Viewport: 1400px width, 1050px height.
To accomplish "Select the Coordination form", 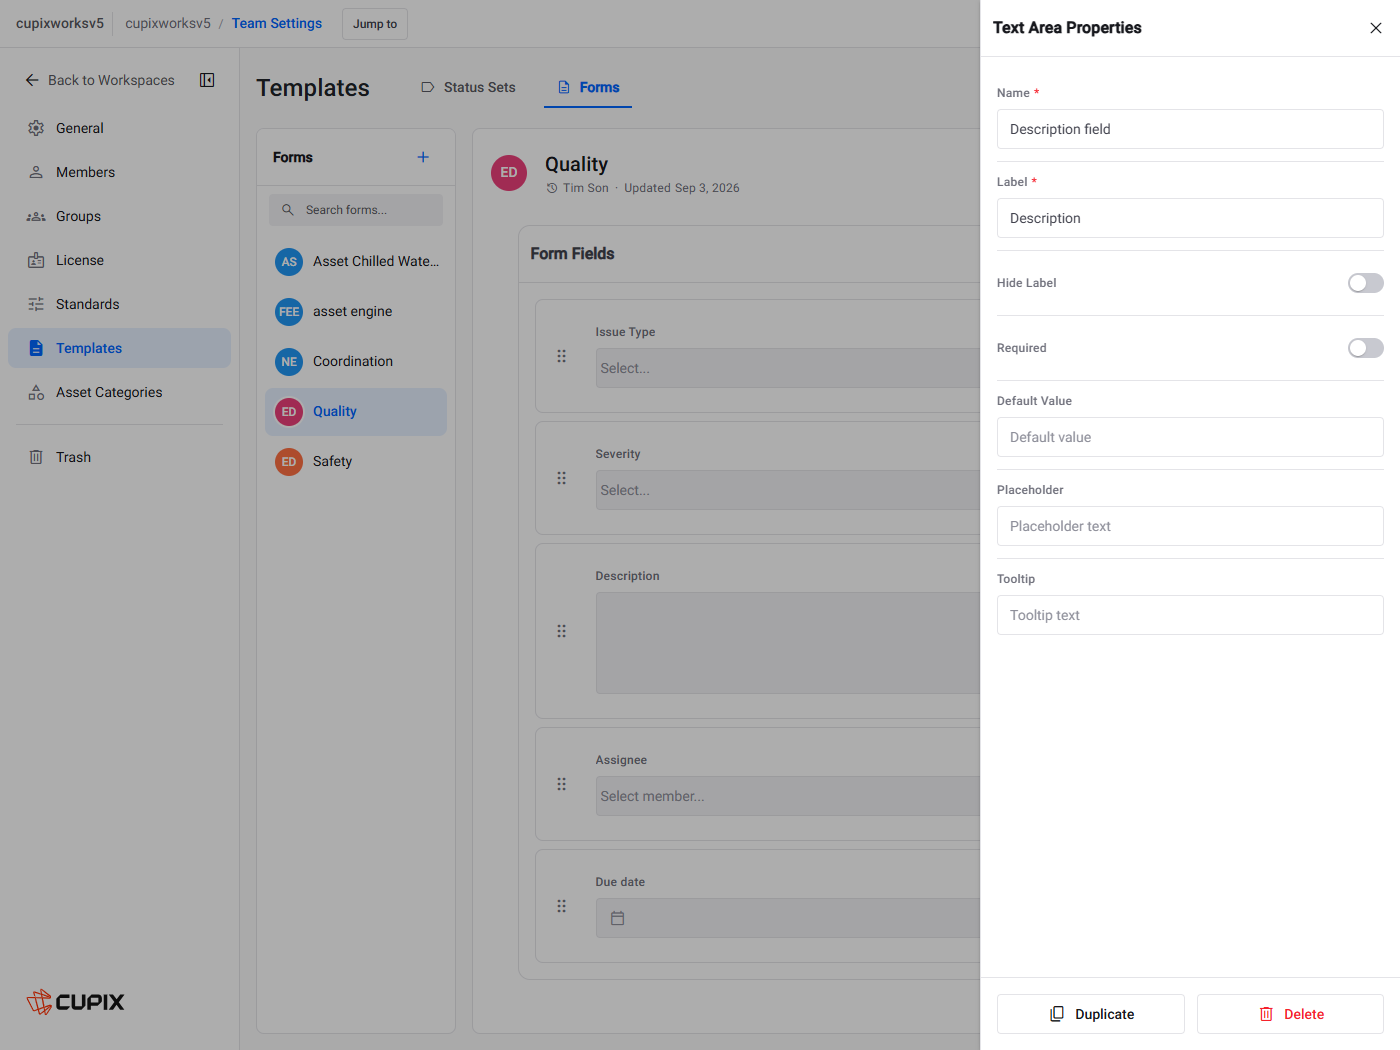I will [x=356, y=361].
